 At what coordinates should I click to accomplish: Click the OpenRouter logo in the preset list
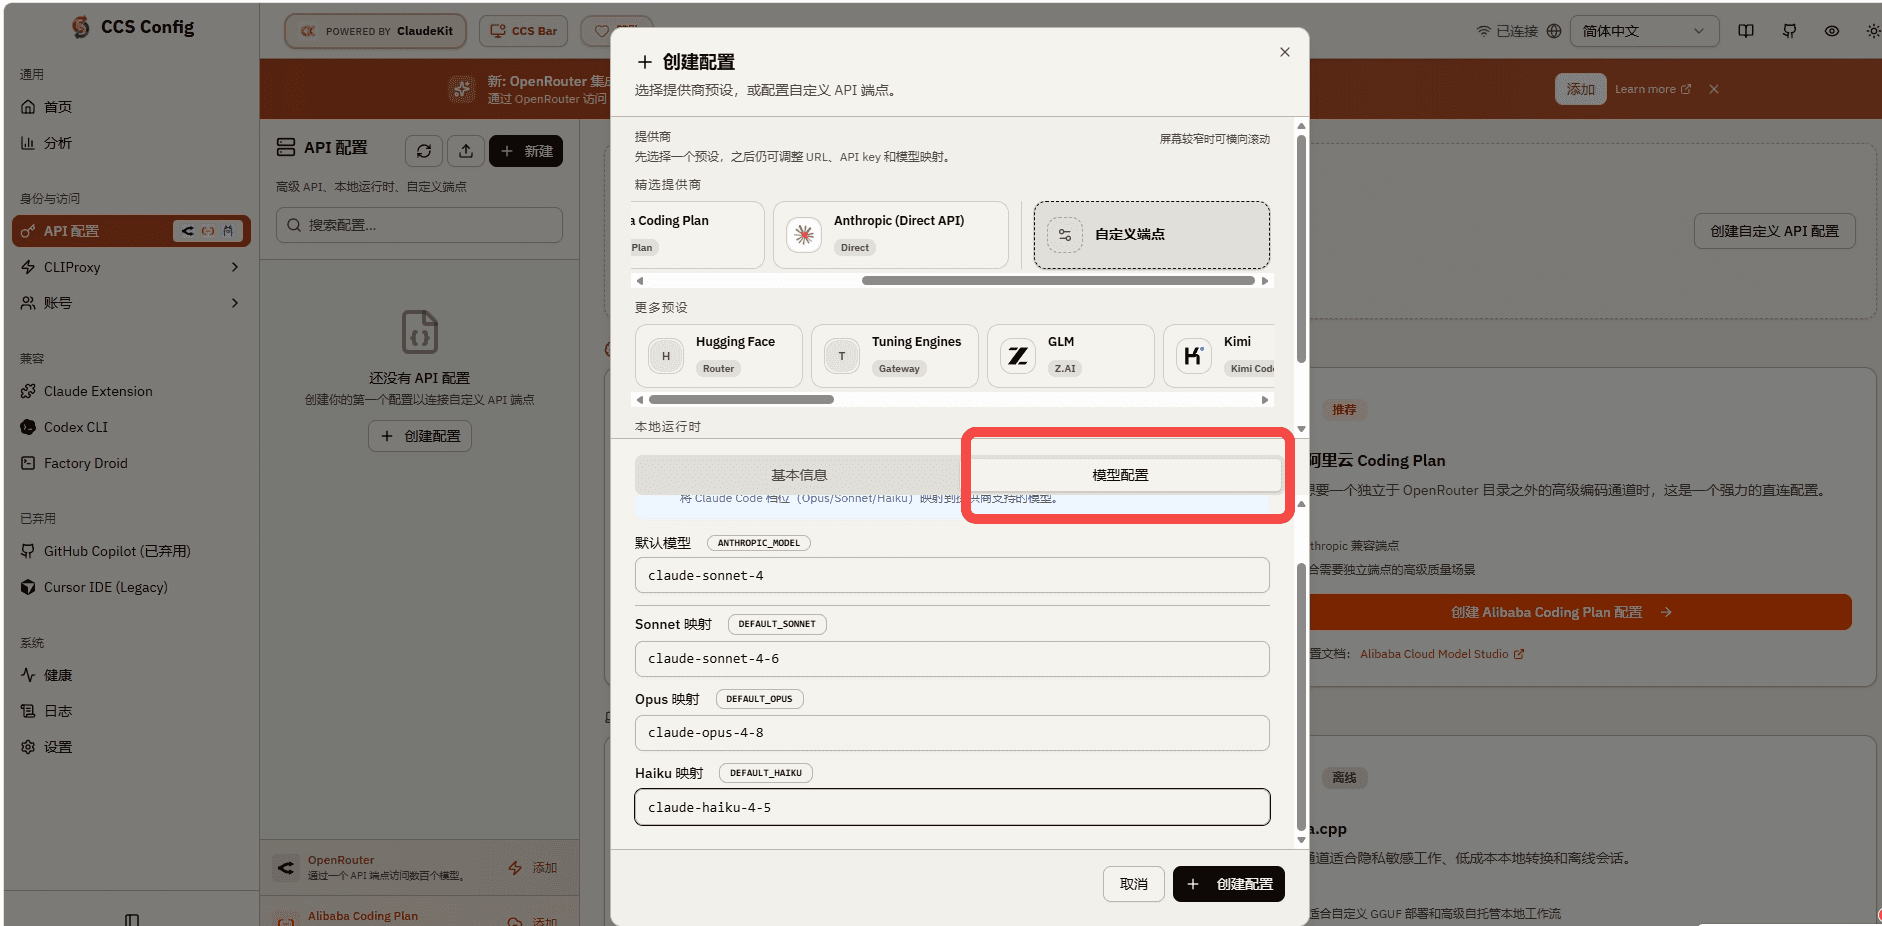click(286, 868)
